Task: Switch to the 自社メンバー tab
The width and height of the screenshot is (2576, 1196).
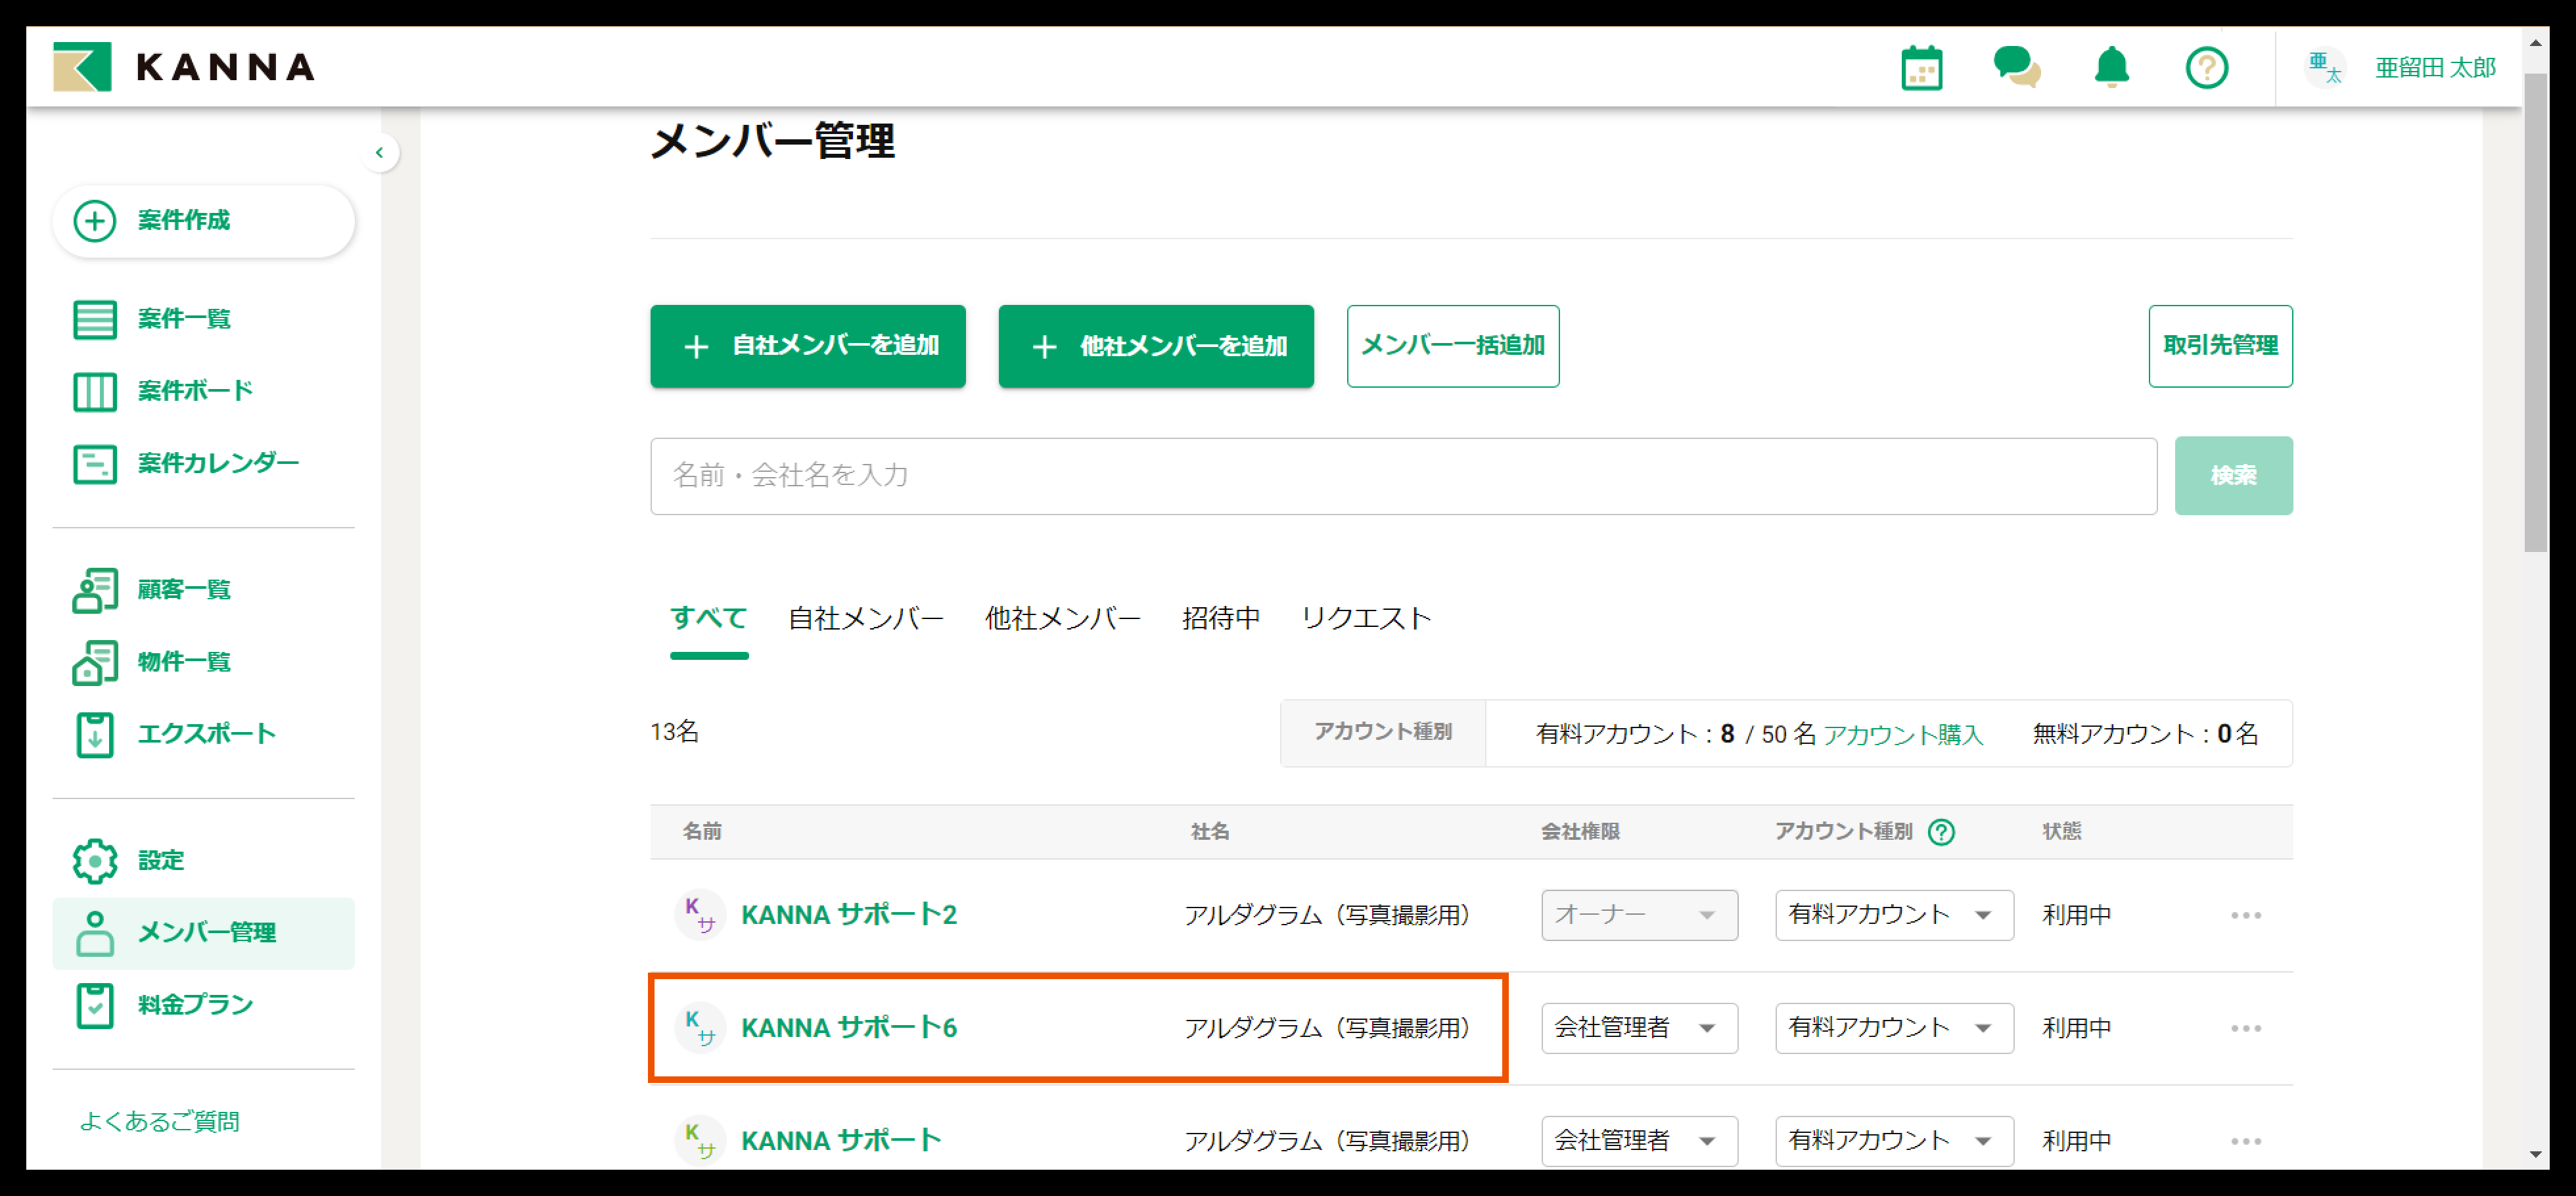Action: pyautogui.click(x=865, y=618)
